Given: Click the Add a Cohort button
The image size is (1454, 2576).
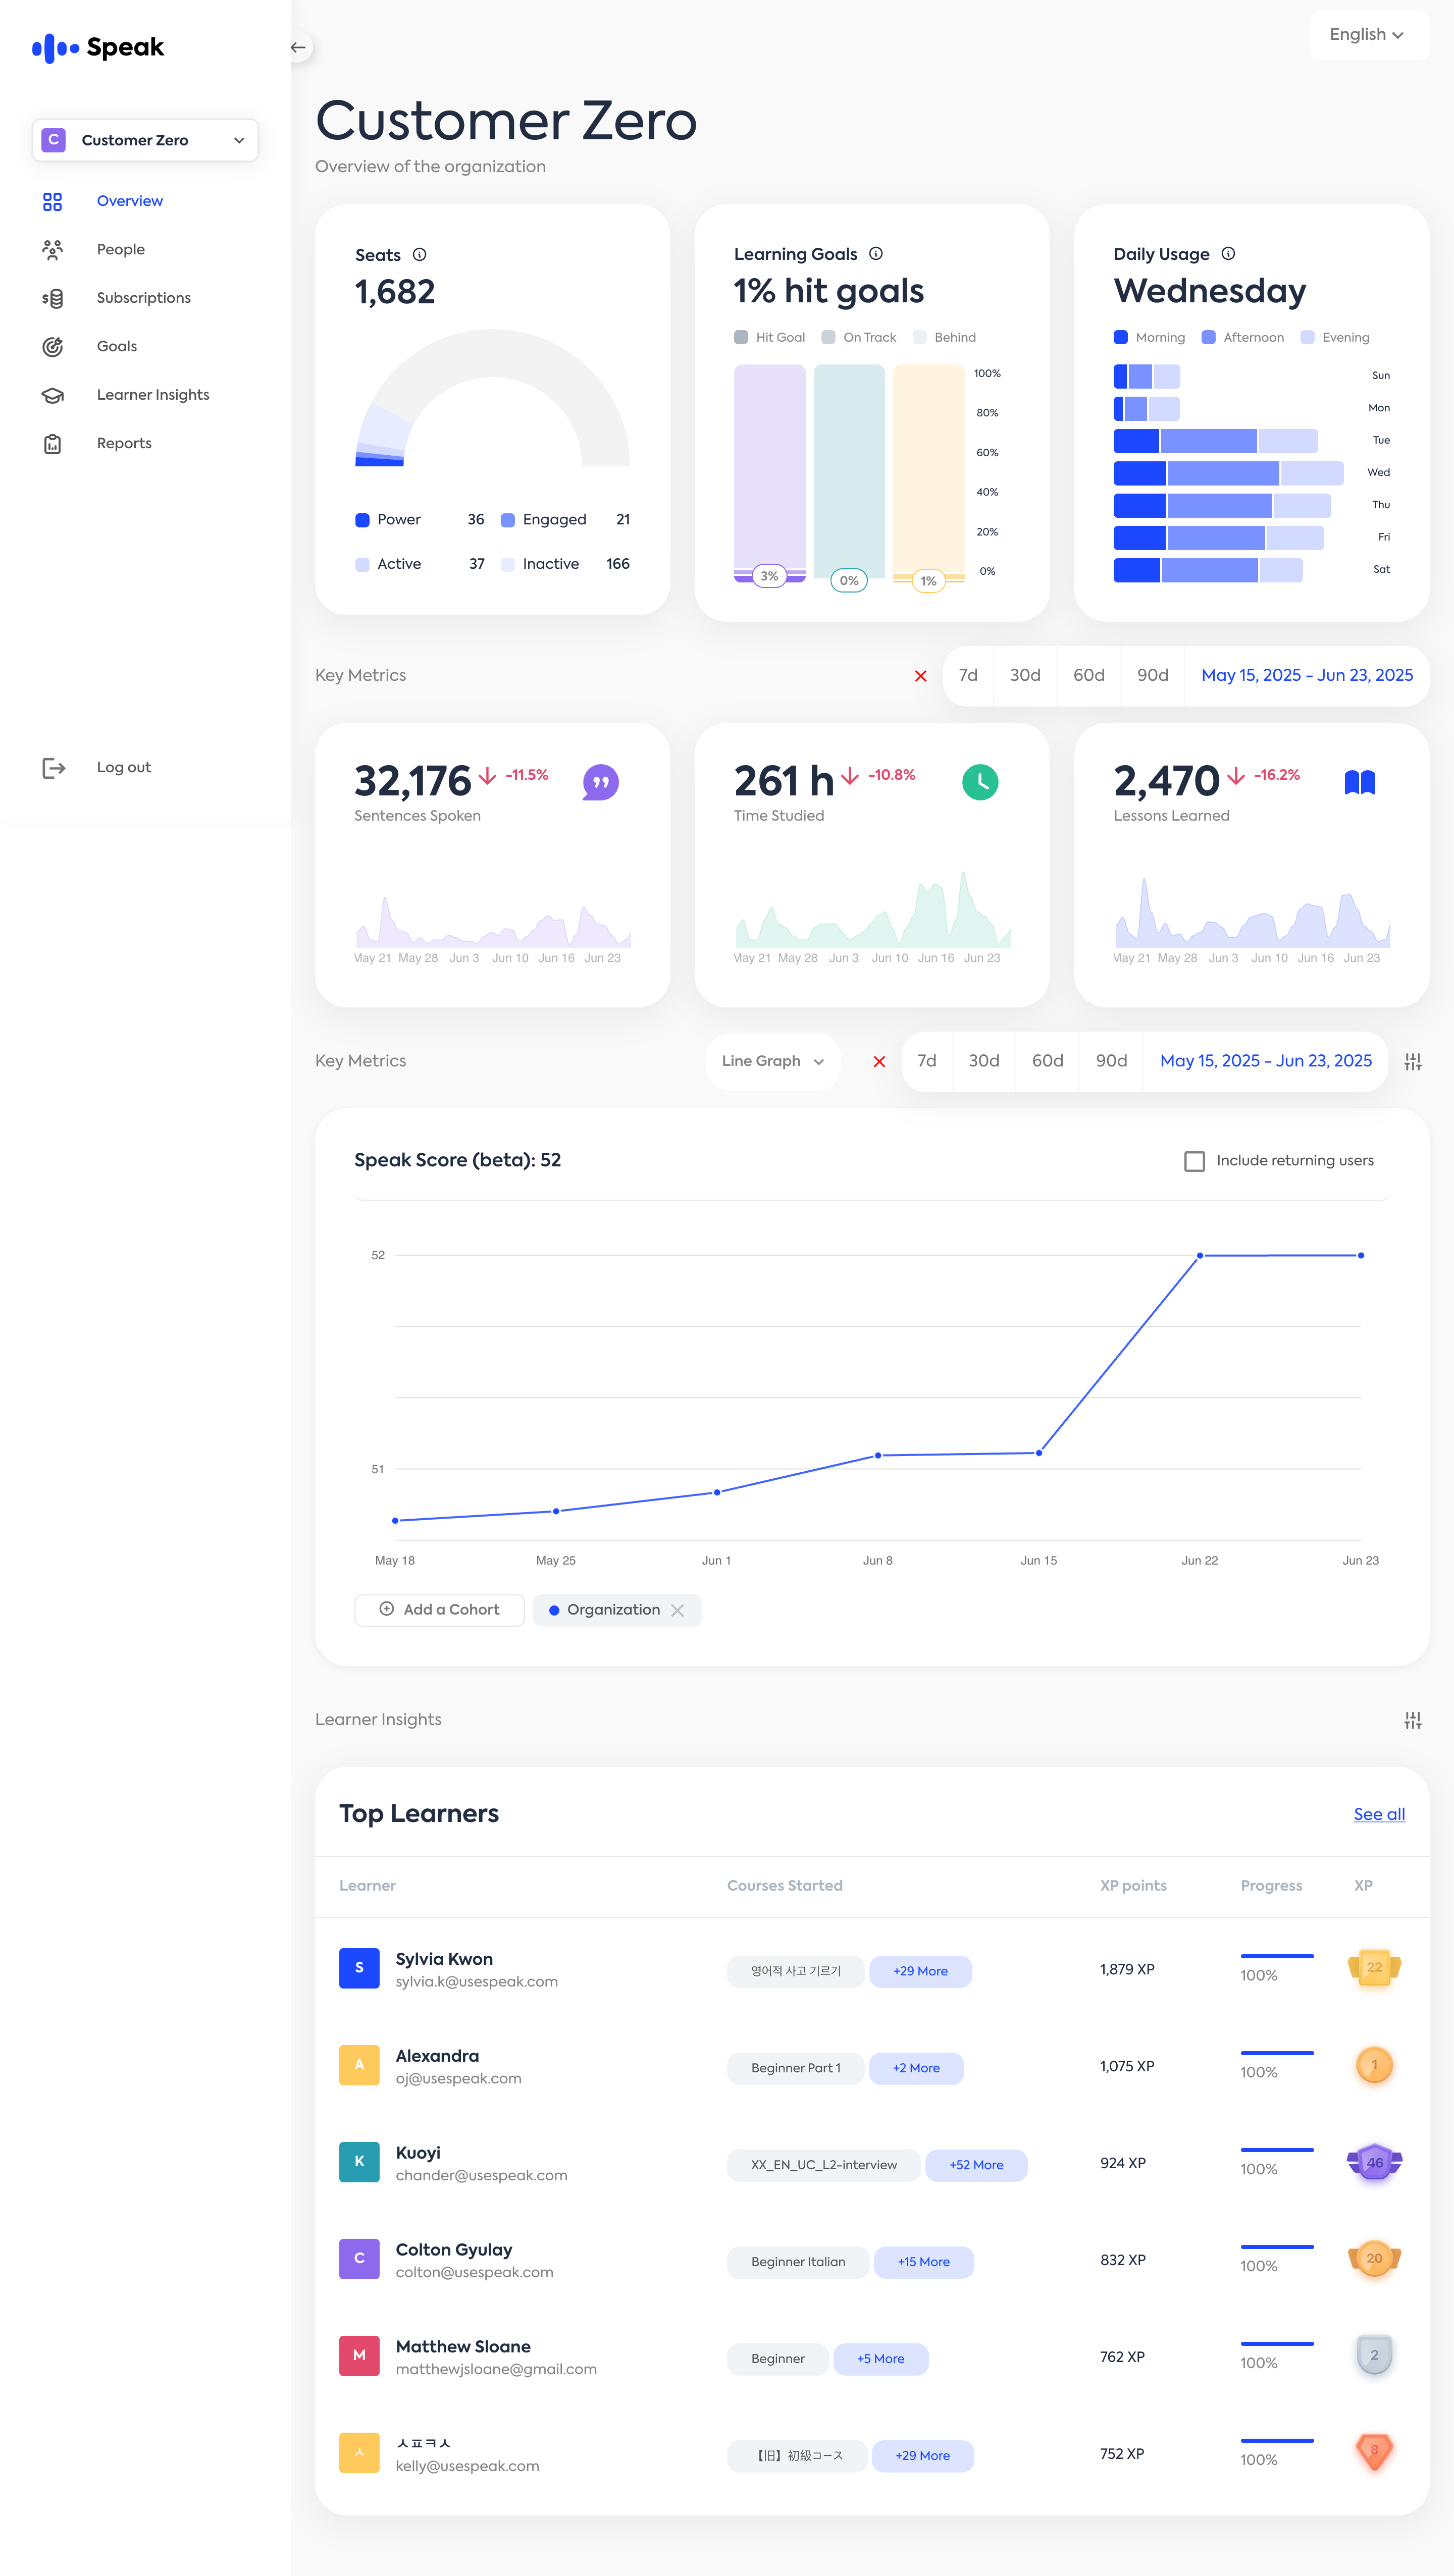Looking at the screenshot, I should tap(439, 1610).
